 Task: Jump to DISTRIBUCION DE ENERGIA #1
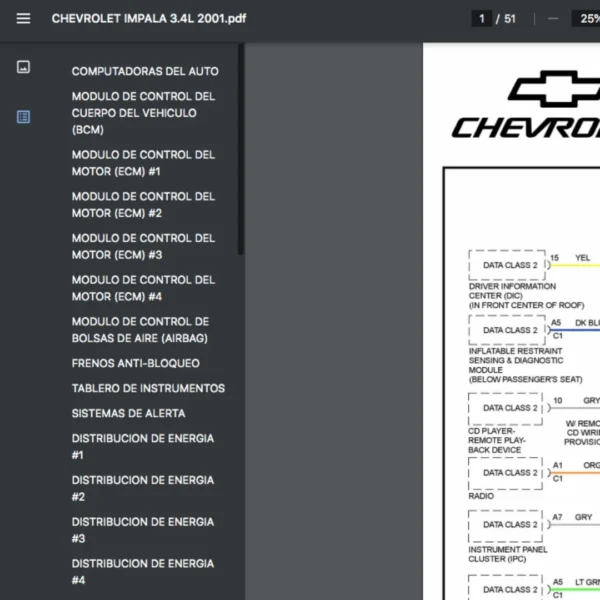[x=143, y=447]
